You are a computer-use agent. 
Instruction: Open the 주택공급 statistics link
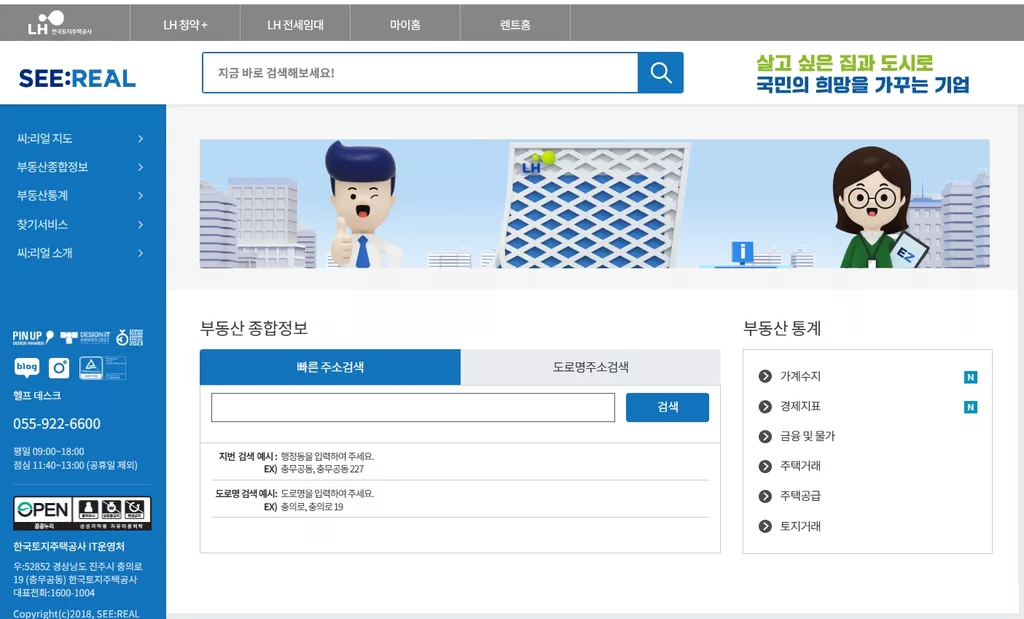tap(800, 496)
